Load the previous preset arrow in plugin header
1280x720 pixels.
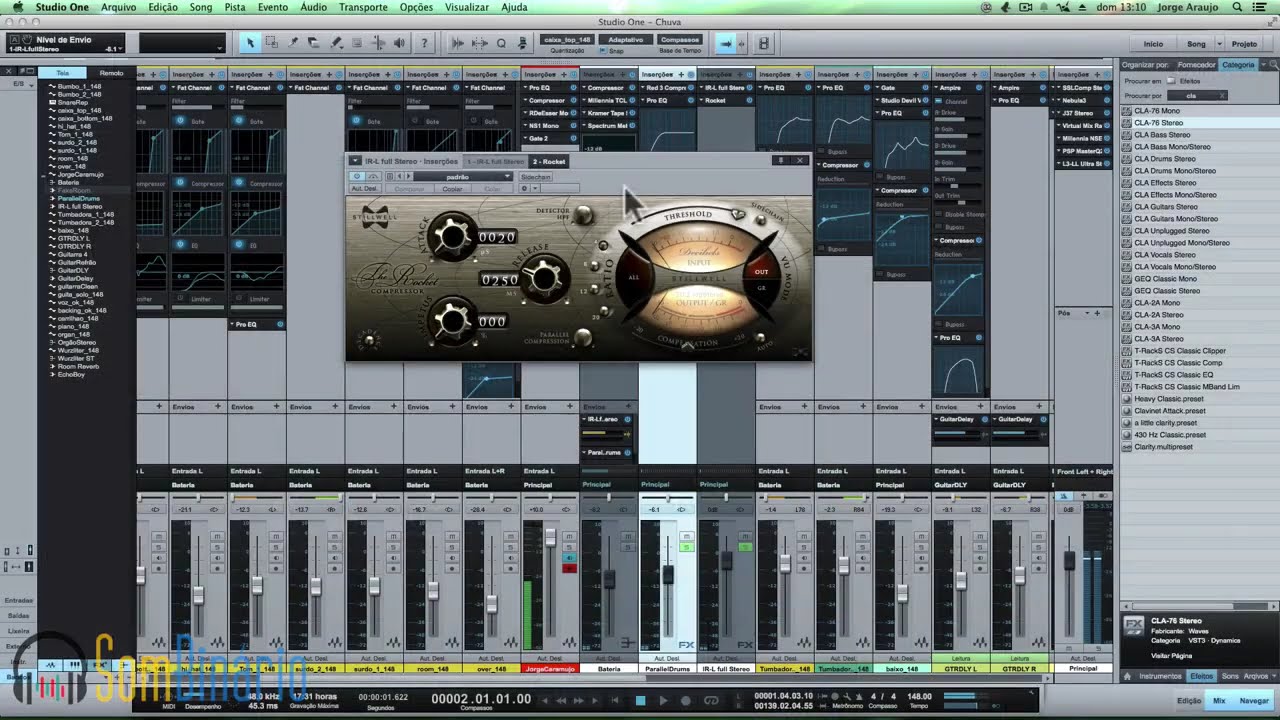[x=398, y=177]
